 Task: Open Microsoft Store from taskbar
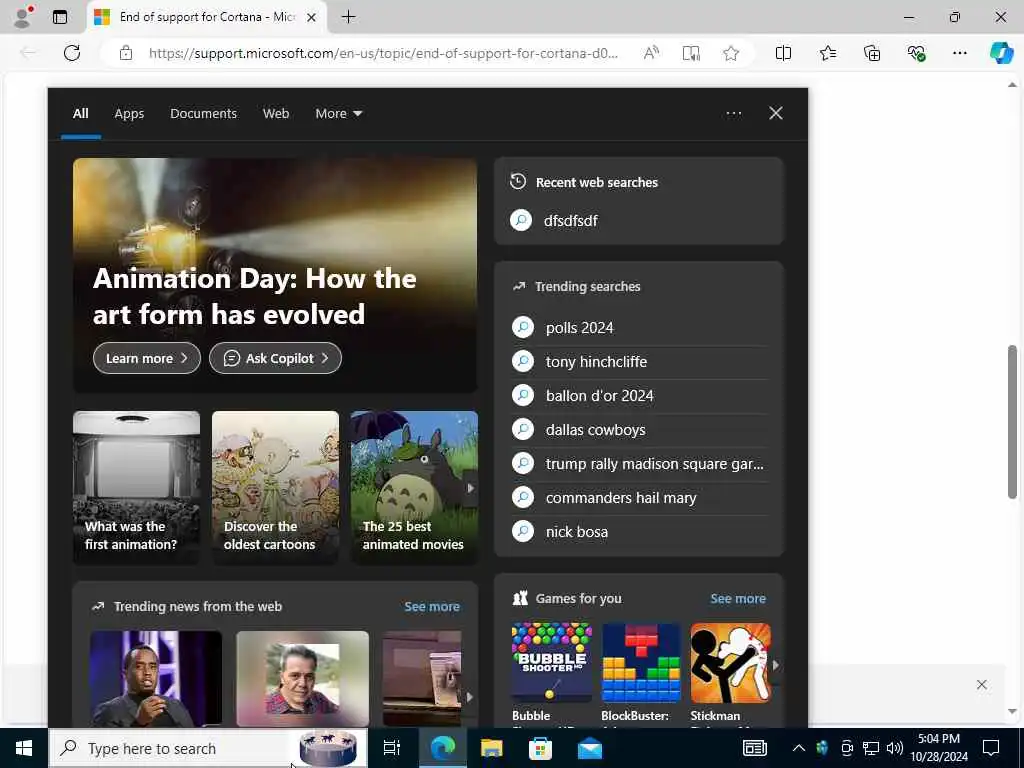[x=540, y=748]
